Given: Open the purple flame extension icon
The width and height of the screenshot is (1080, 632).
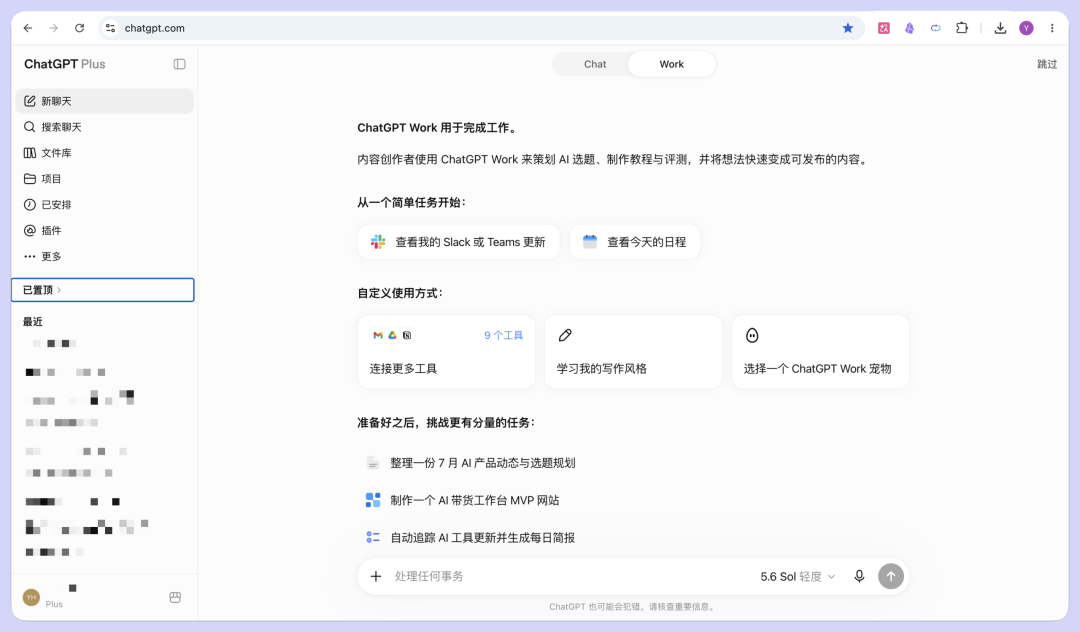Looking at the screenshot, I should point(910,28).
